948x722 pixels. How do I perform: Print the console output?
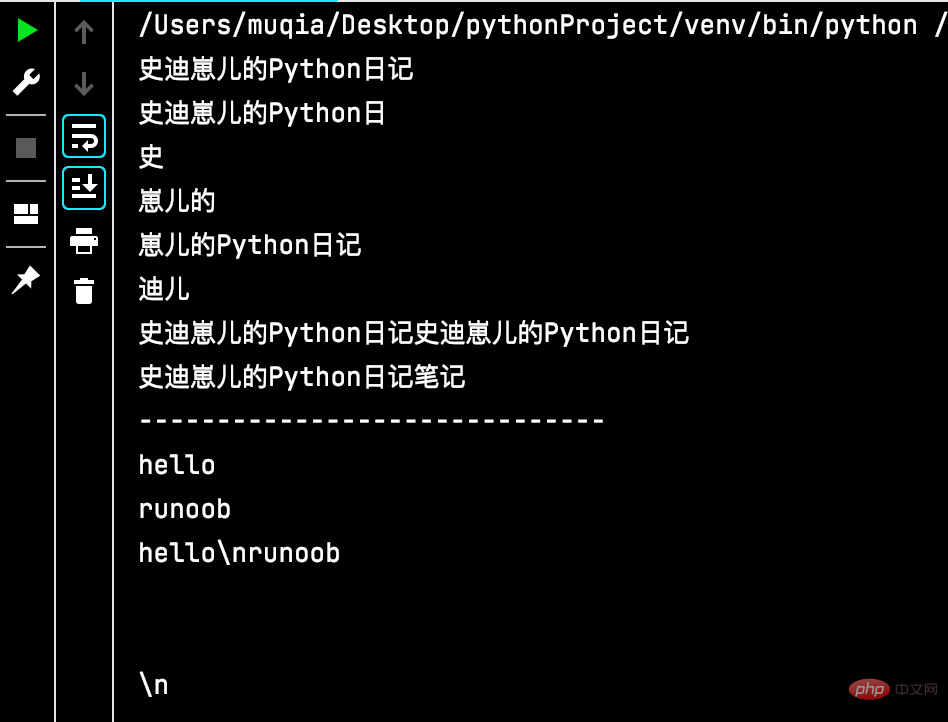coord(84,240)
